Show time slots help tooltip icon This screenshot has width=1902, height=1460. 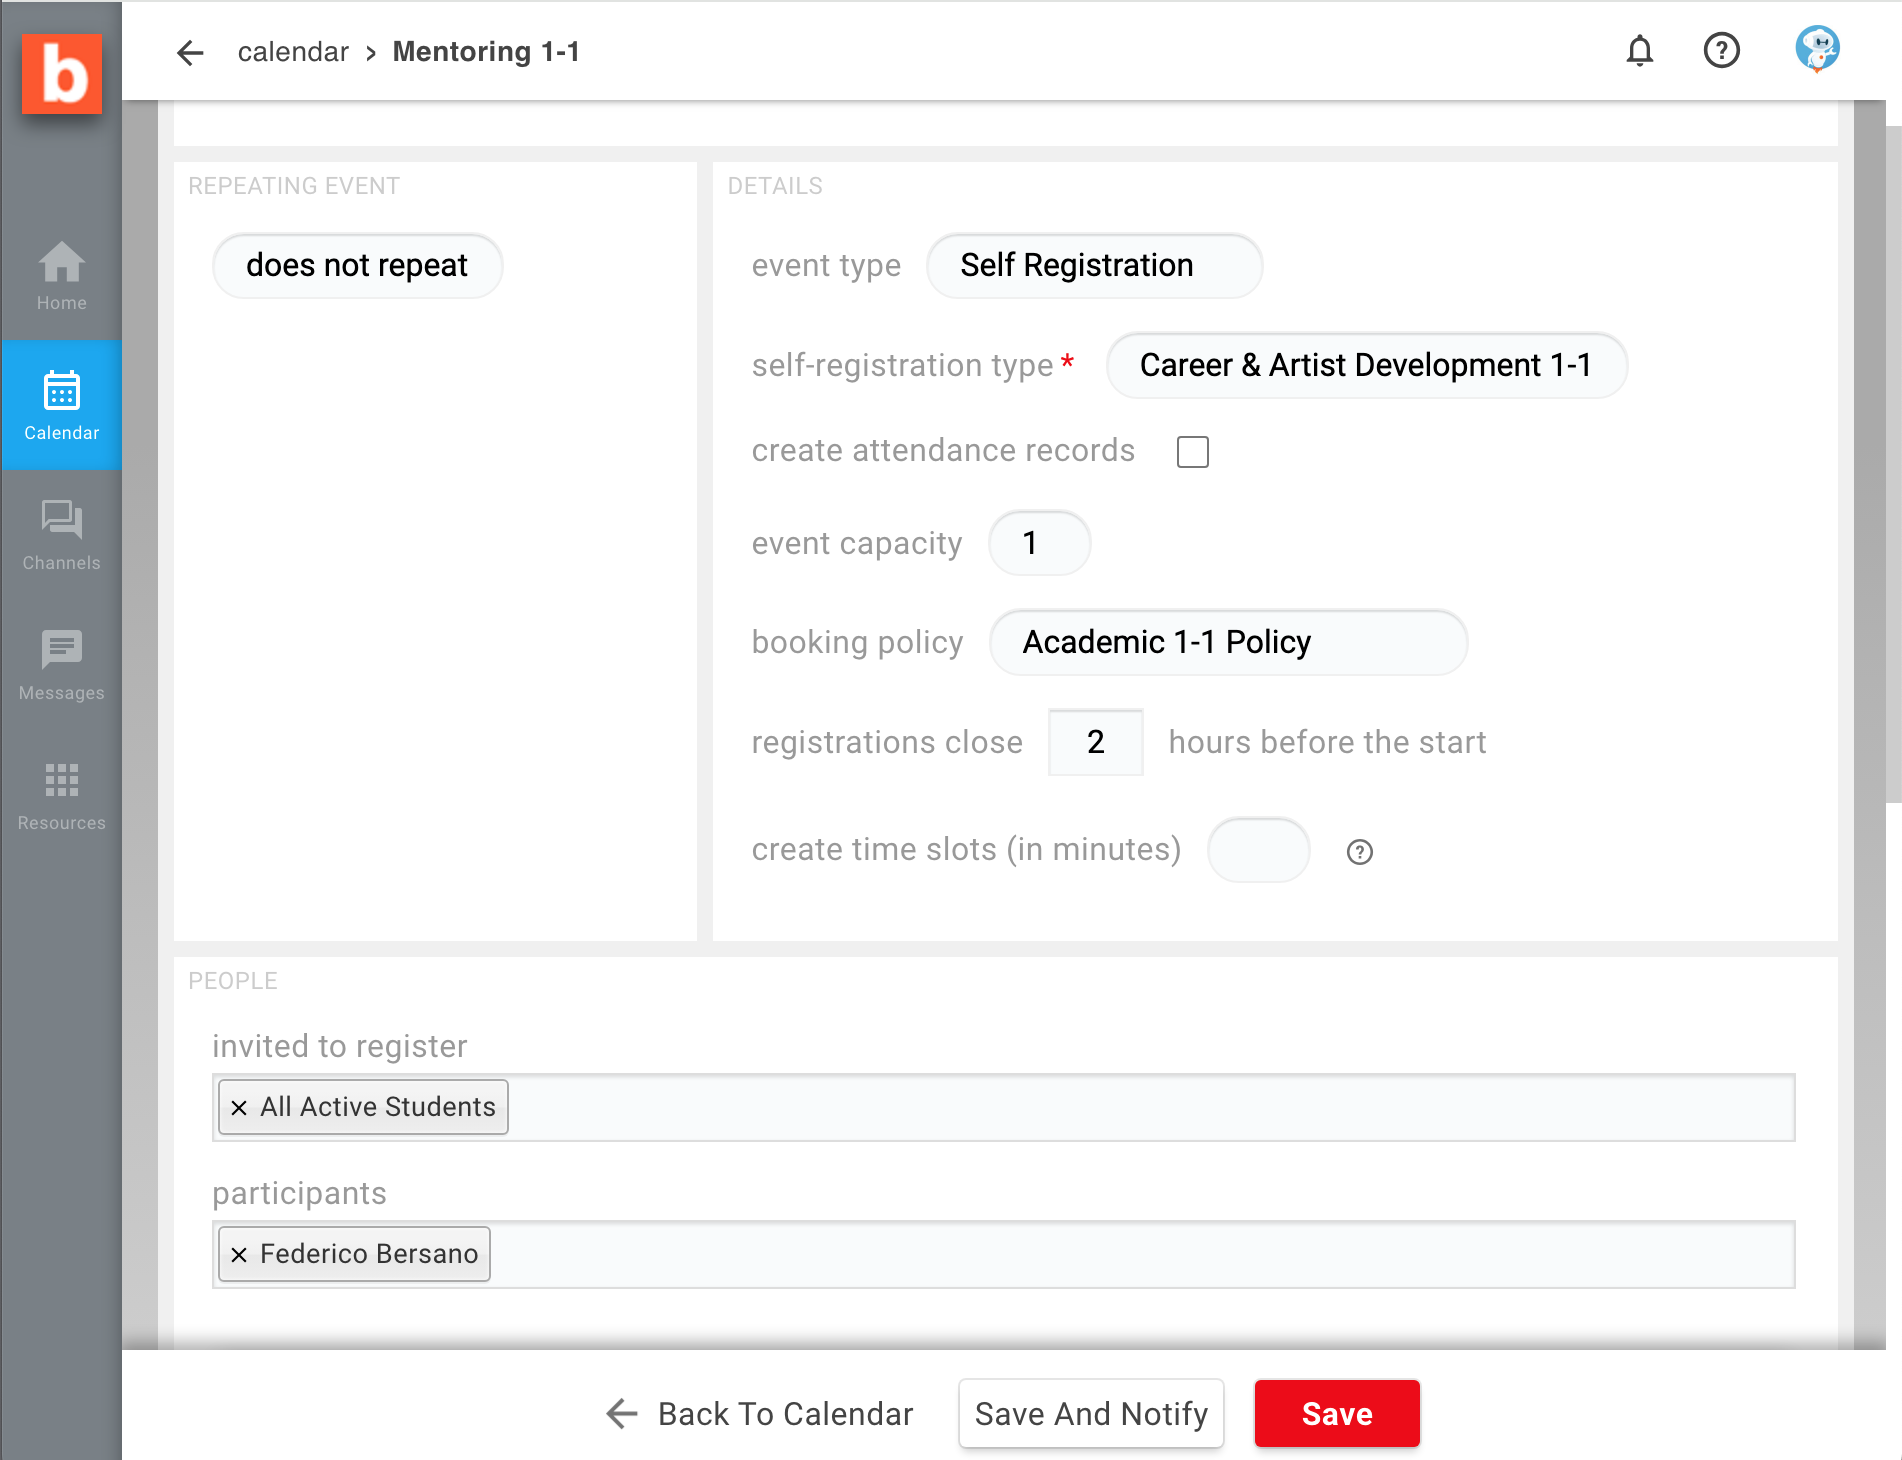tap(1359, 852)
